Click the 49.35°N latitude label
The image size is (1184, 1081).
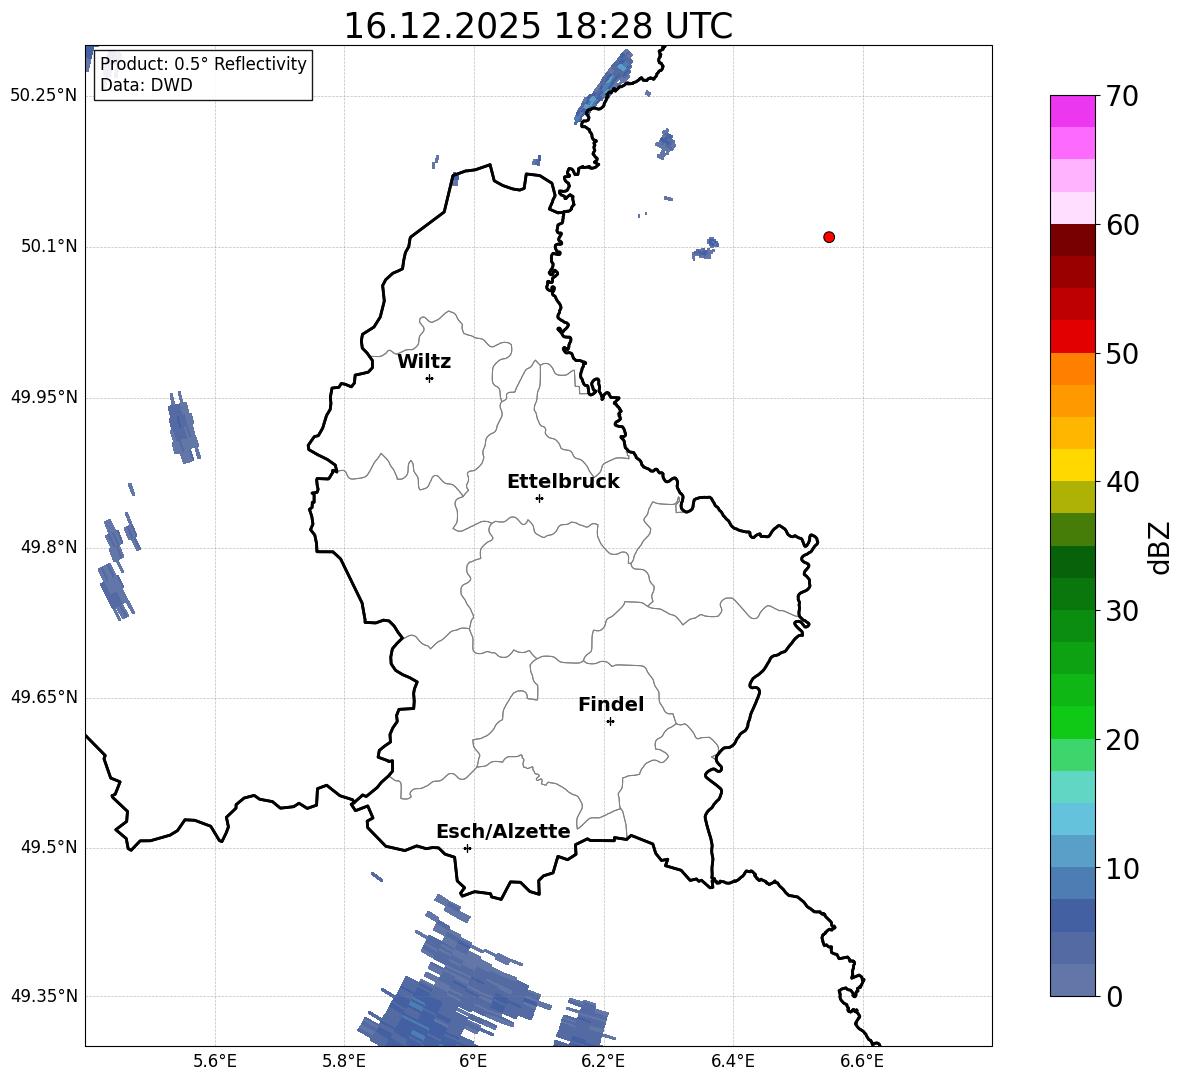coord(44,996)
